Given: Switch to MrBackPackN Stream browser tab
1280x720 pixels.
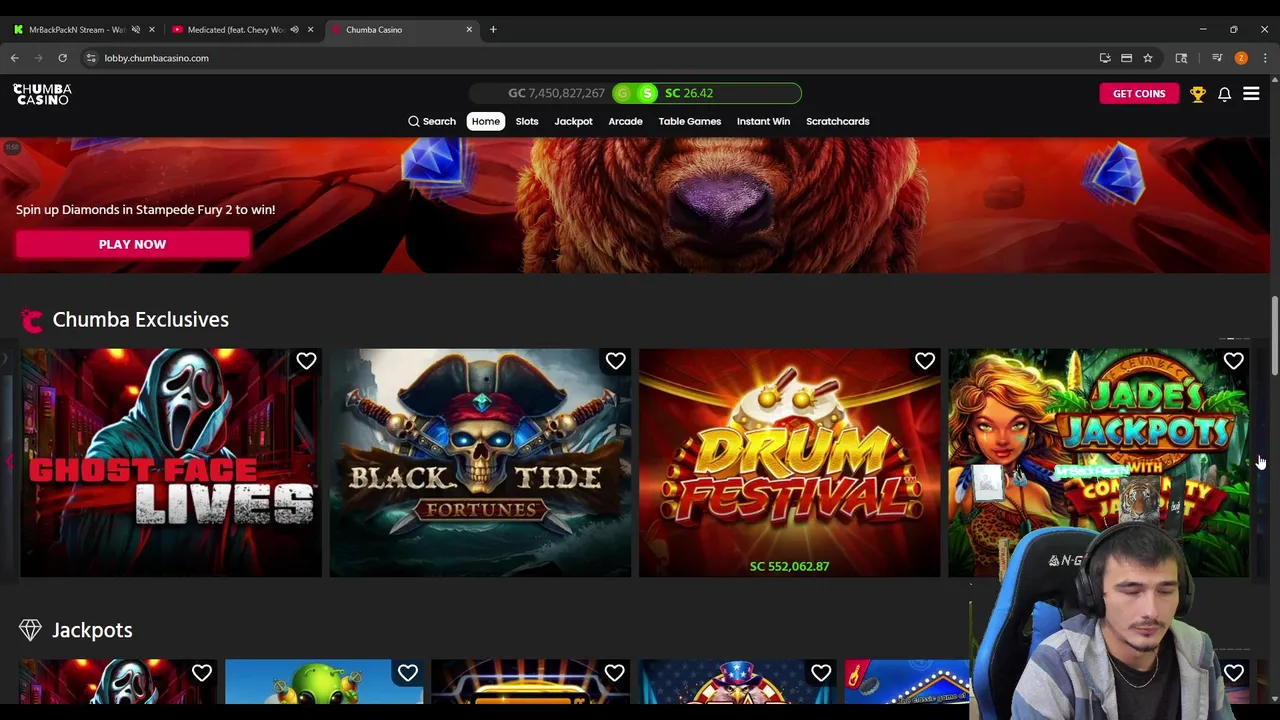Looking at the screenshot, I should (x=77, y=30).
